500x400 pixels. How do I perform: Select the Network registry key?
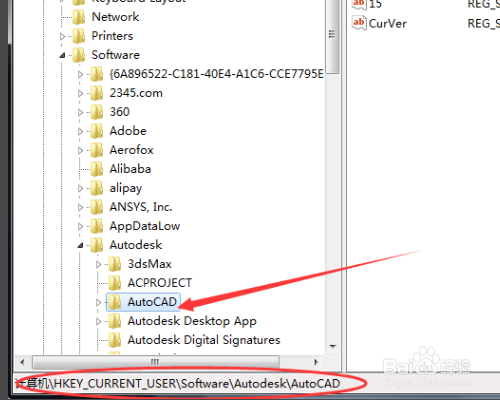point(115,17)
